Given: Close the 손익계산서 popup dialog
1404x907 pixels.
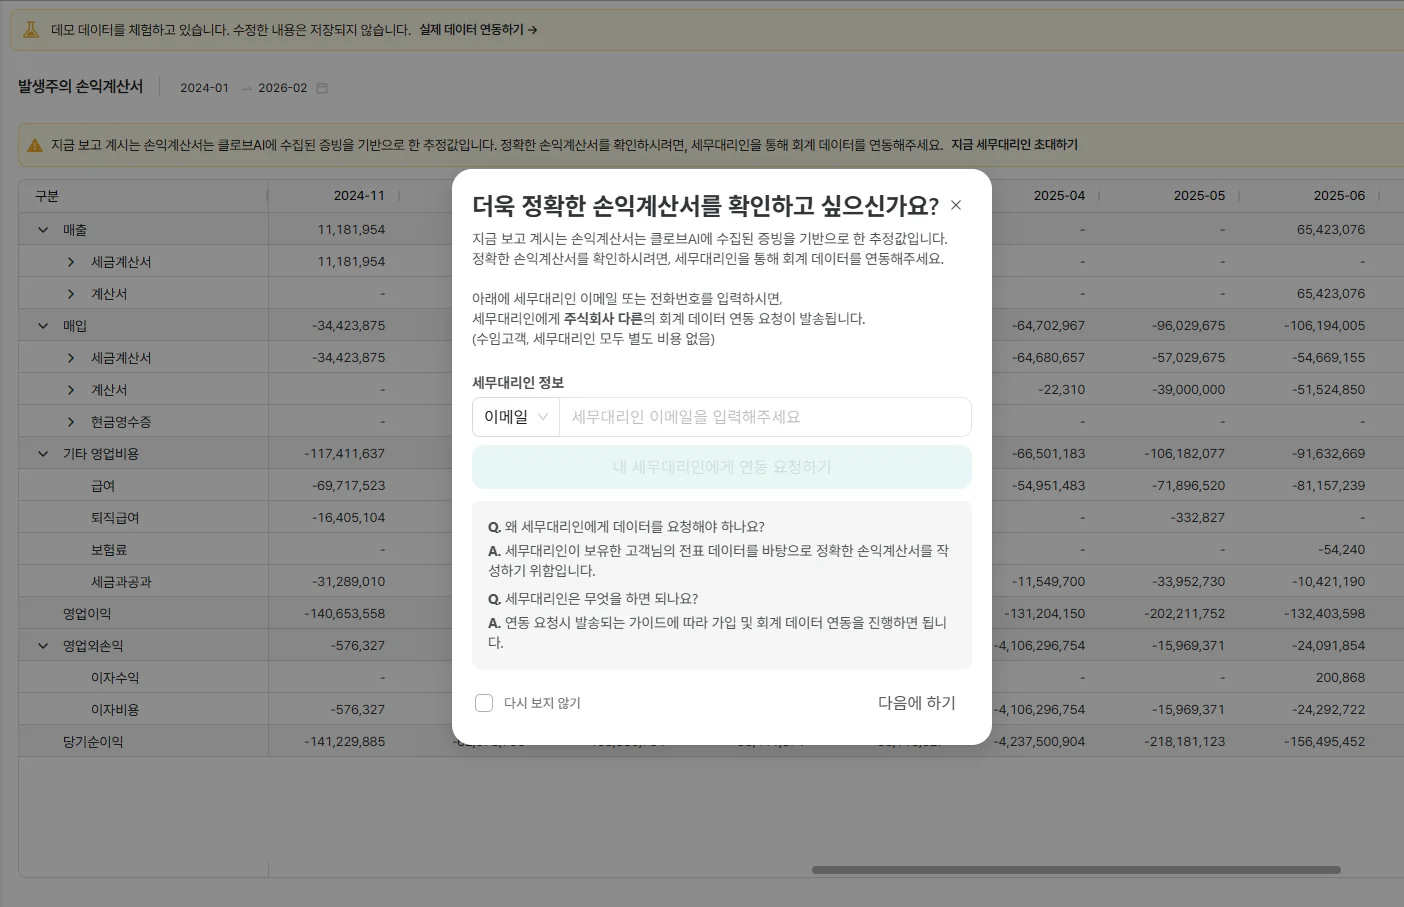Looking at the screenshot, I should 956,205.
